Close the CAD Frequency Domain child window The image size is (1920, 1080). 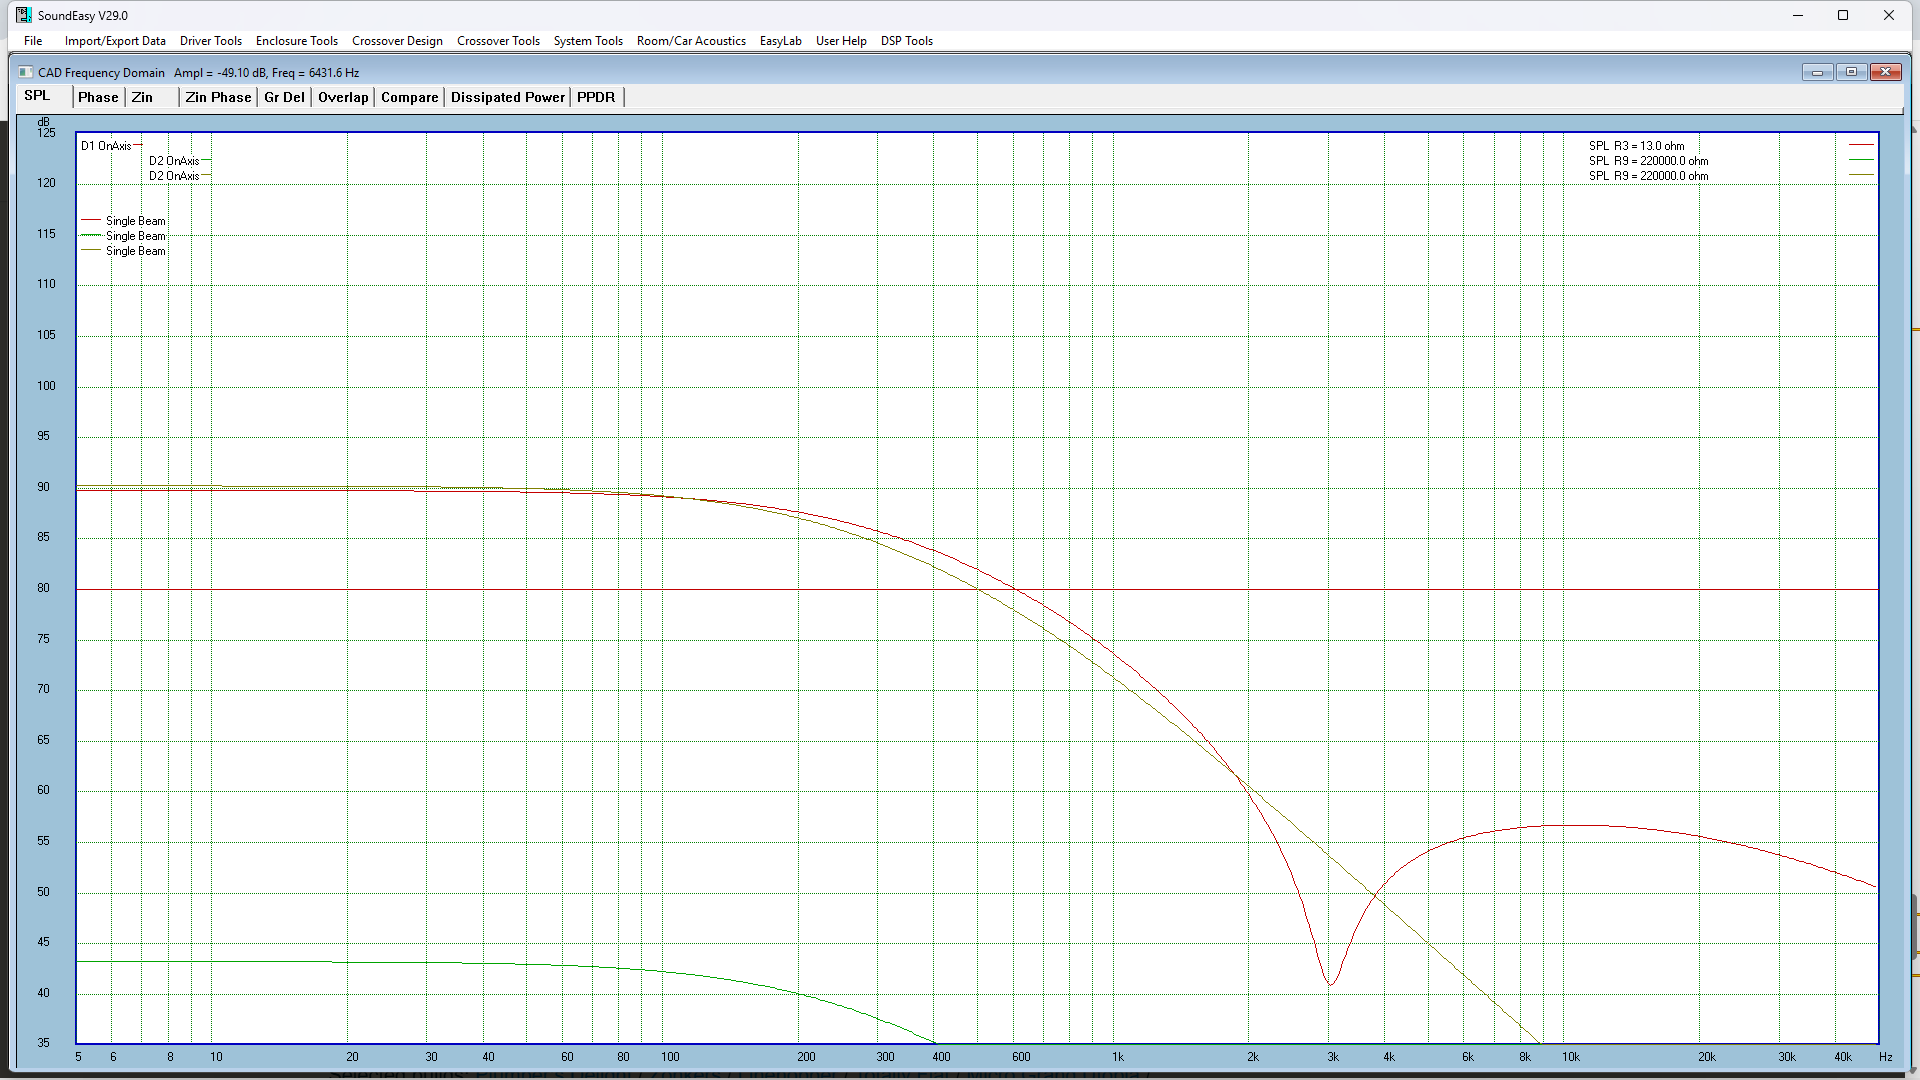pos(1885,72)
